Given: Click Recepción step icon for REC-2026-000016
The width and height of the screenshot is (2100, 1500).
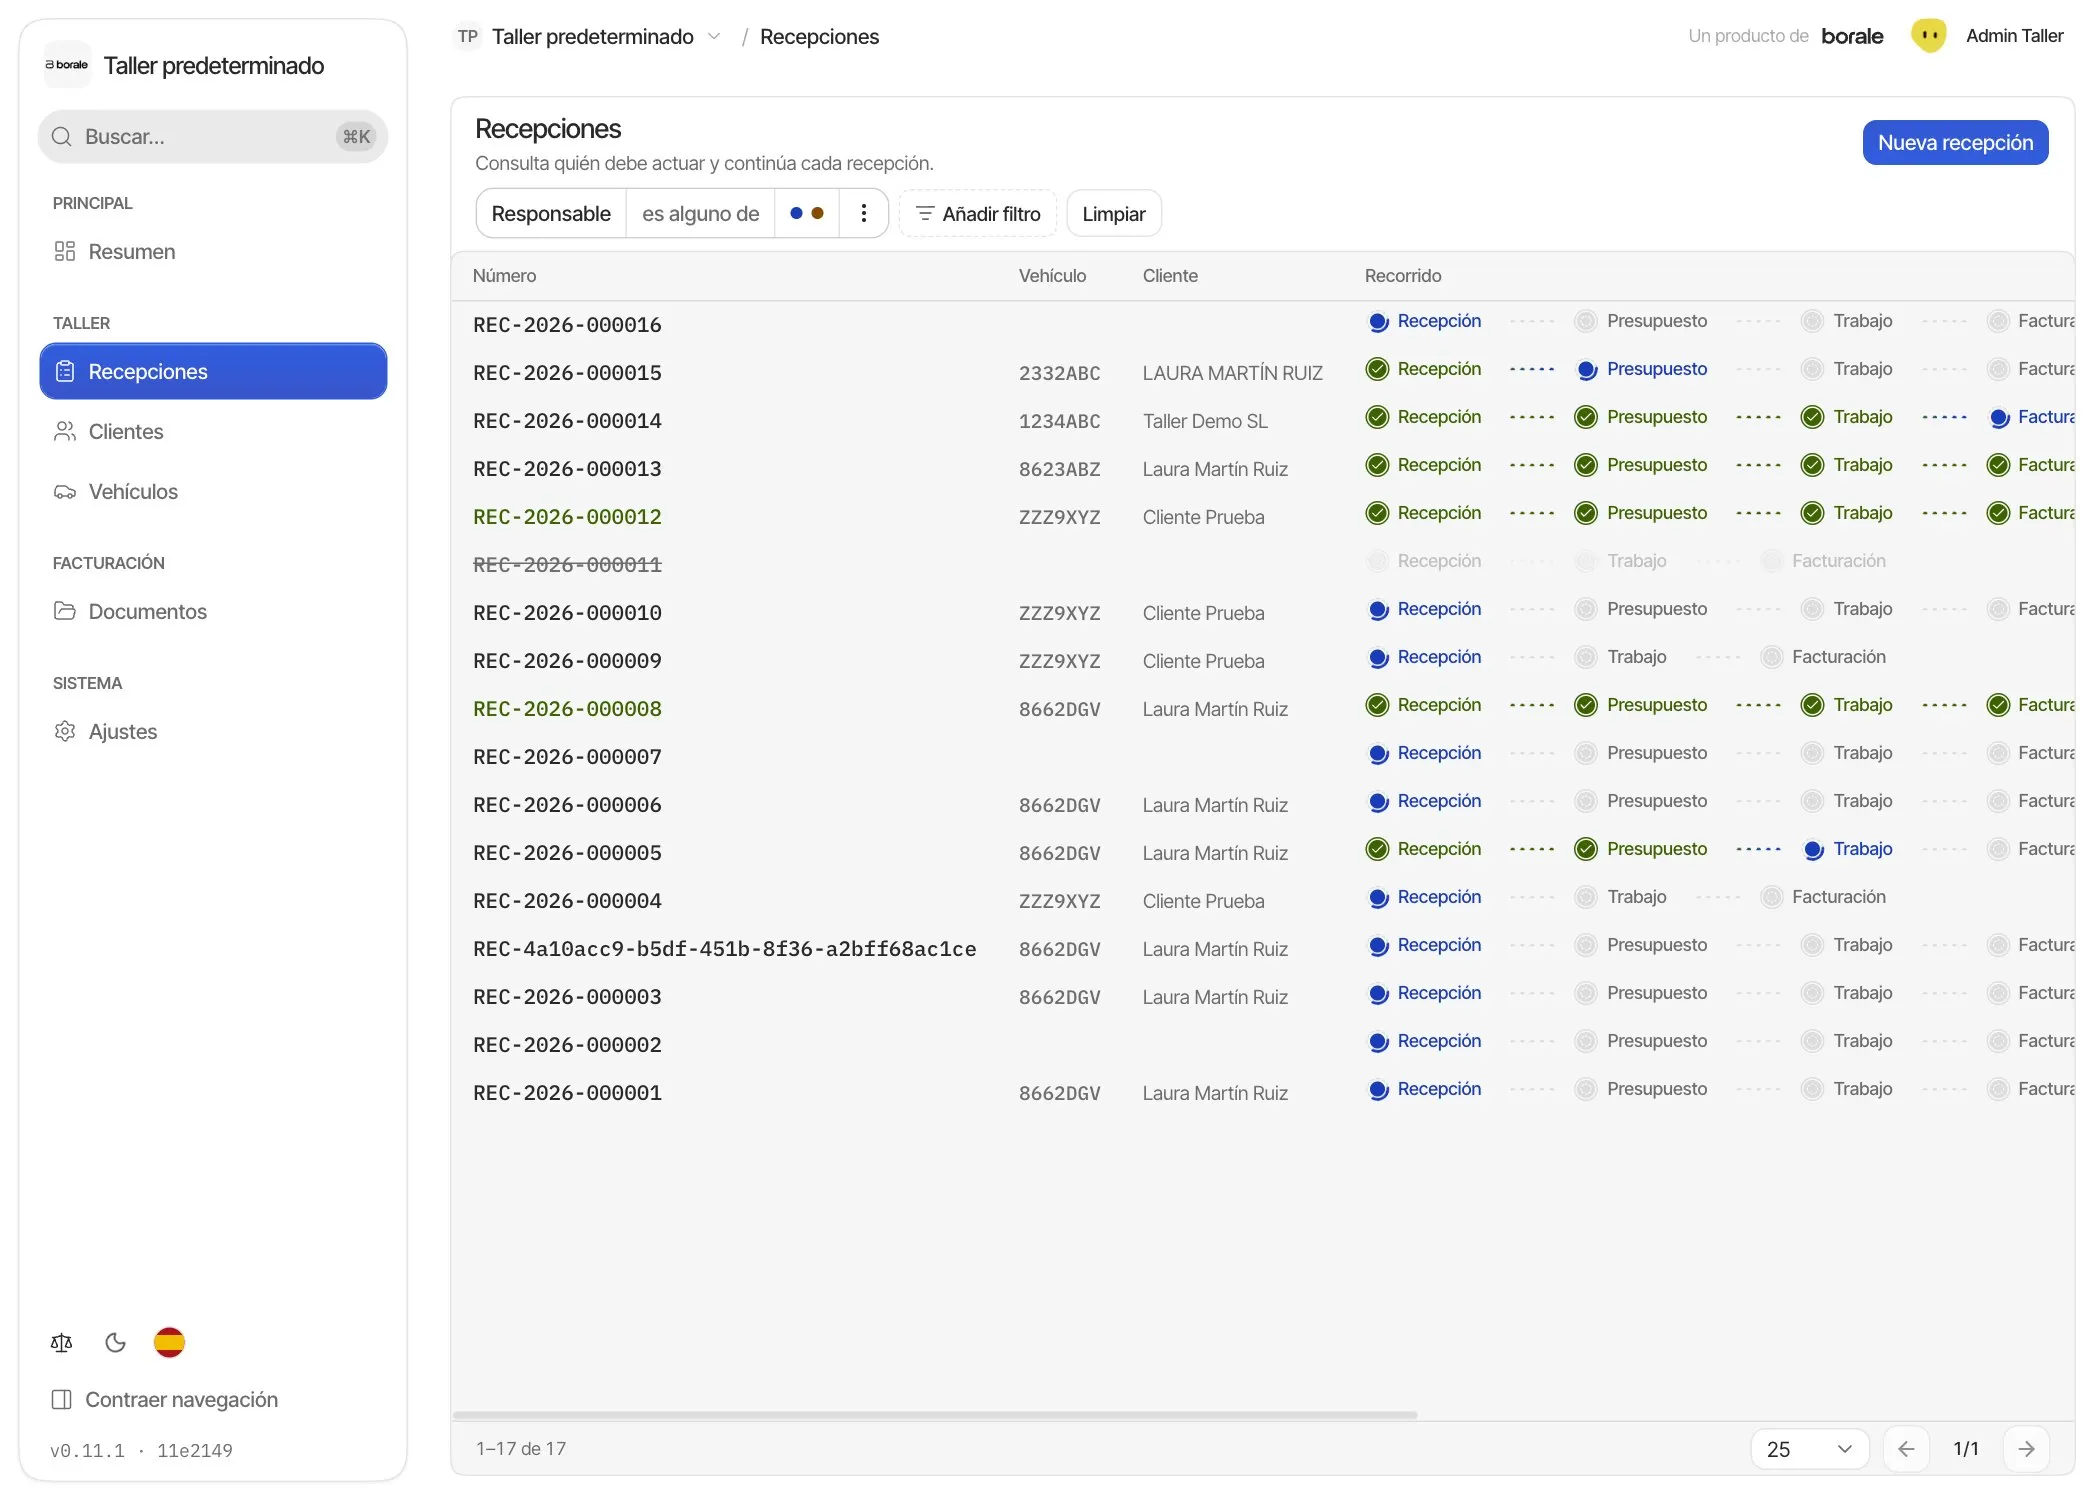Looking at the screenshot, I should point(1378,322).
